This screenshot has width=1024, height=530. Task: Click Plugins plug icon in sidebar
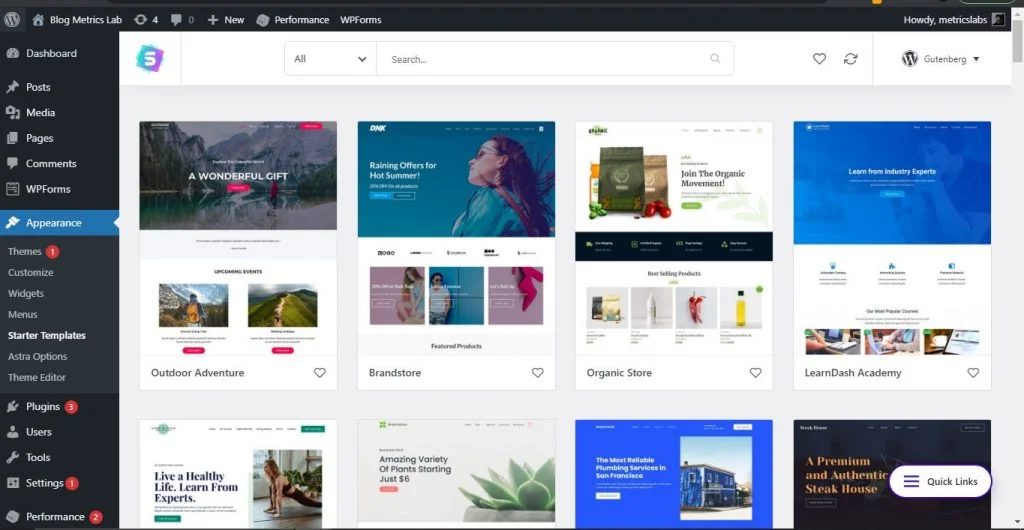coord(12,407)
